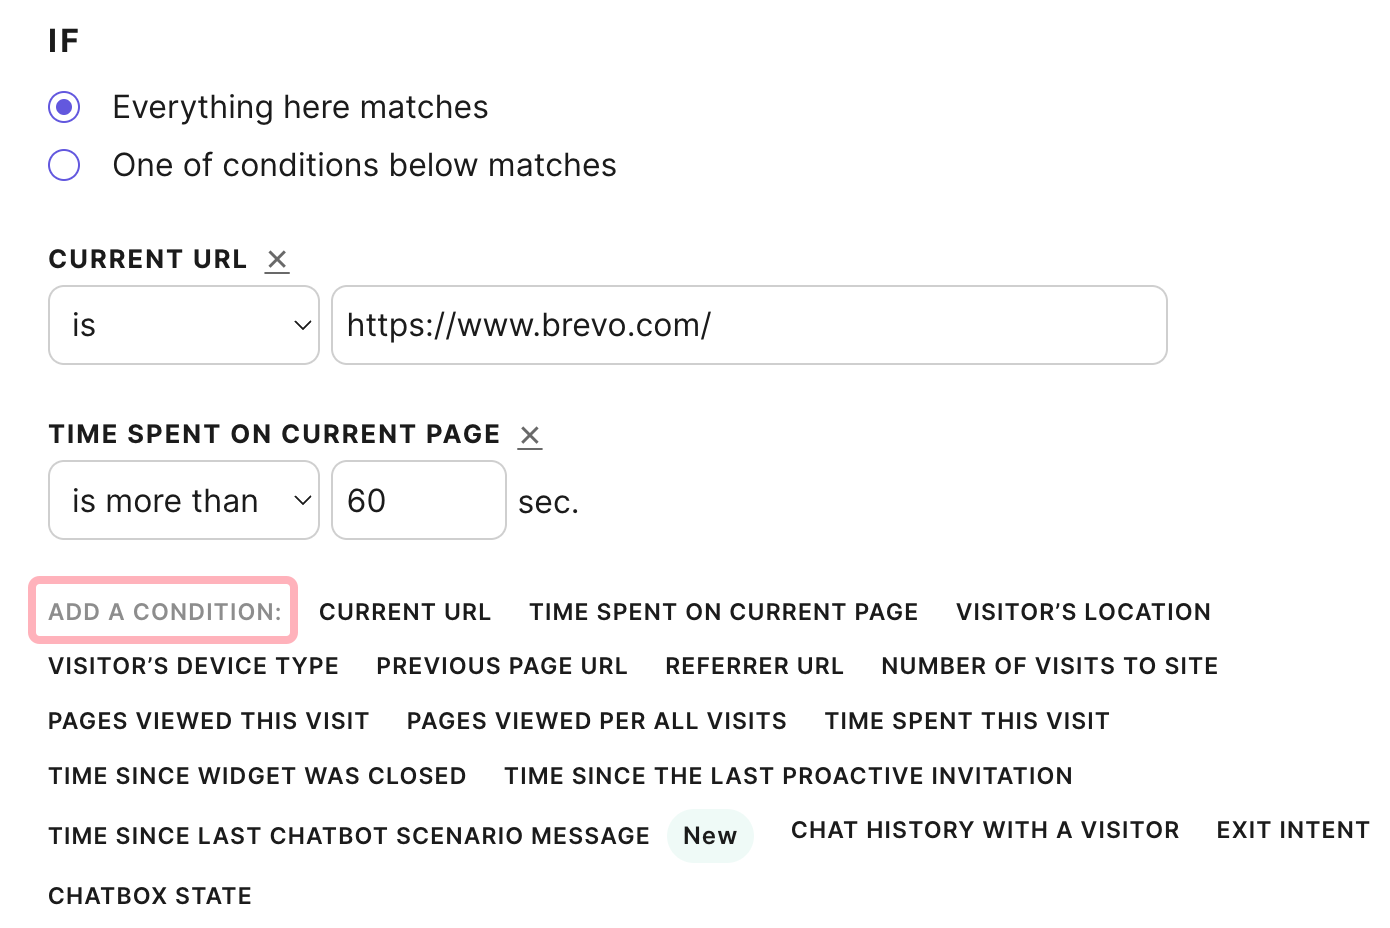This screenshot has height=928, width=1390.
Task: Add a Visitor's Device Type condition
Action: pyautogui.click(x=194, y=666)
